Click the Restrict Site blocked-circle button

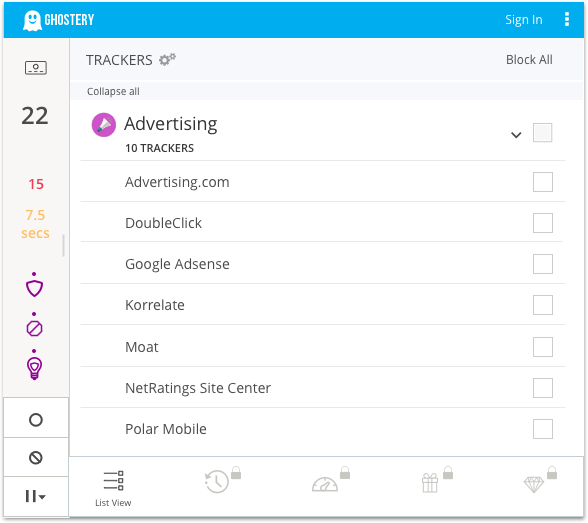[36, 457]
